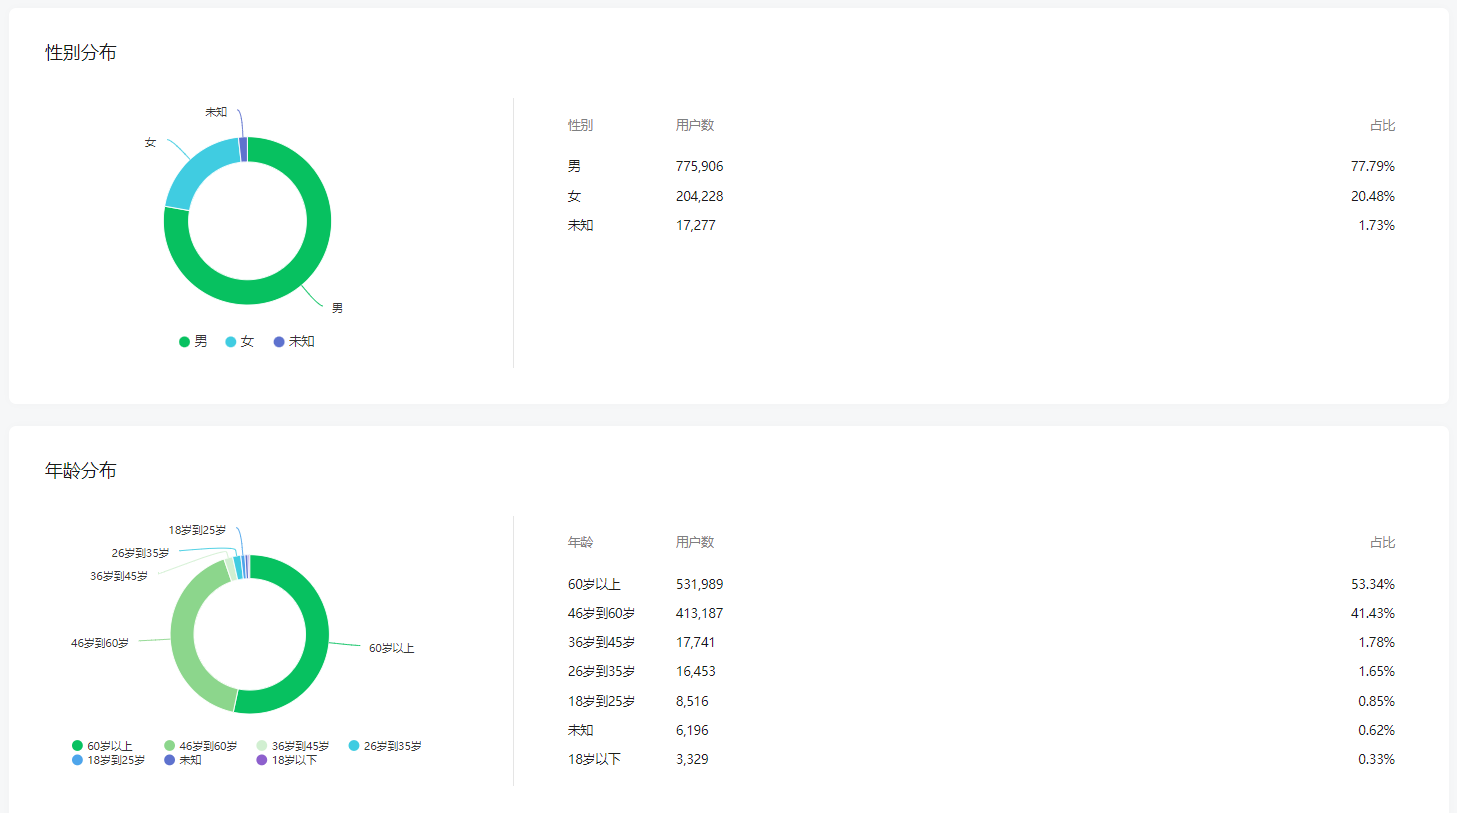
Task: Toggle the 18岁以下 legend entry in age chart
Action: click(x=287, y=760)
